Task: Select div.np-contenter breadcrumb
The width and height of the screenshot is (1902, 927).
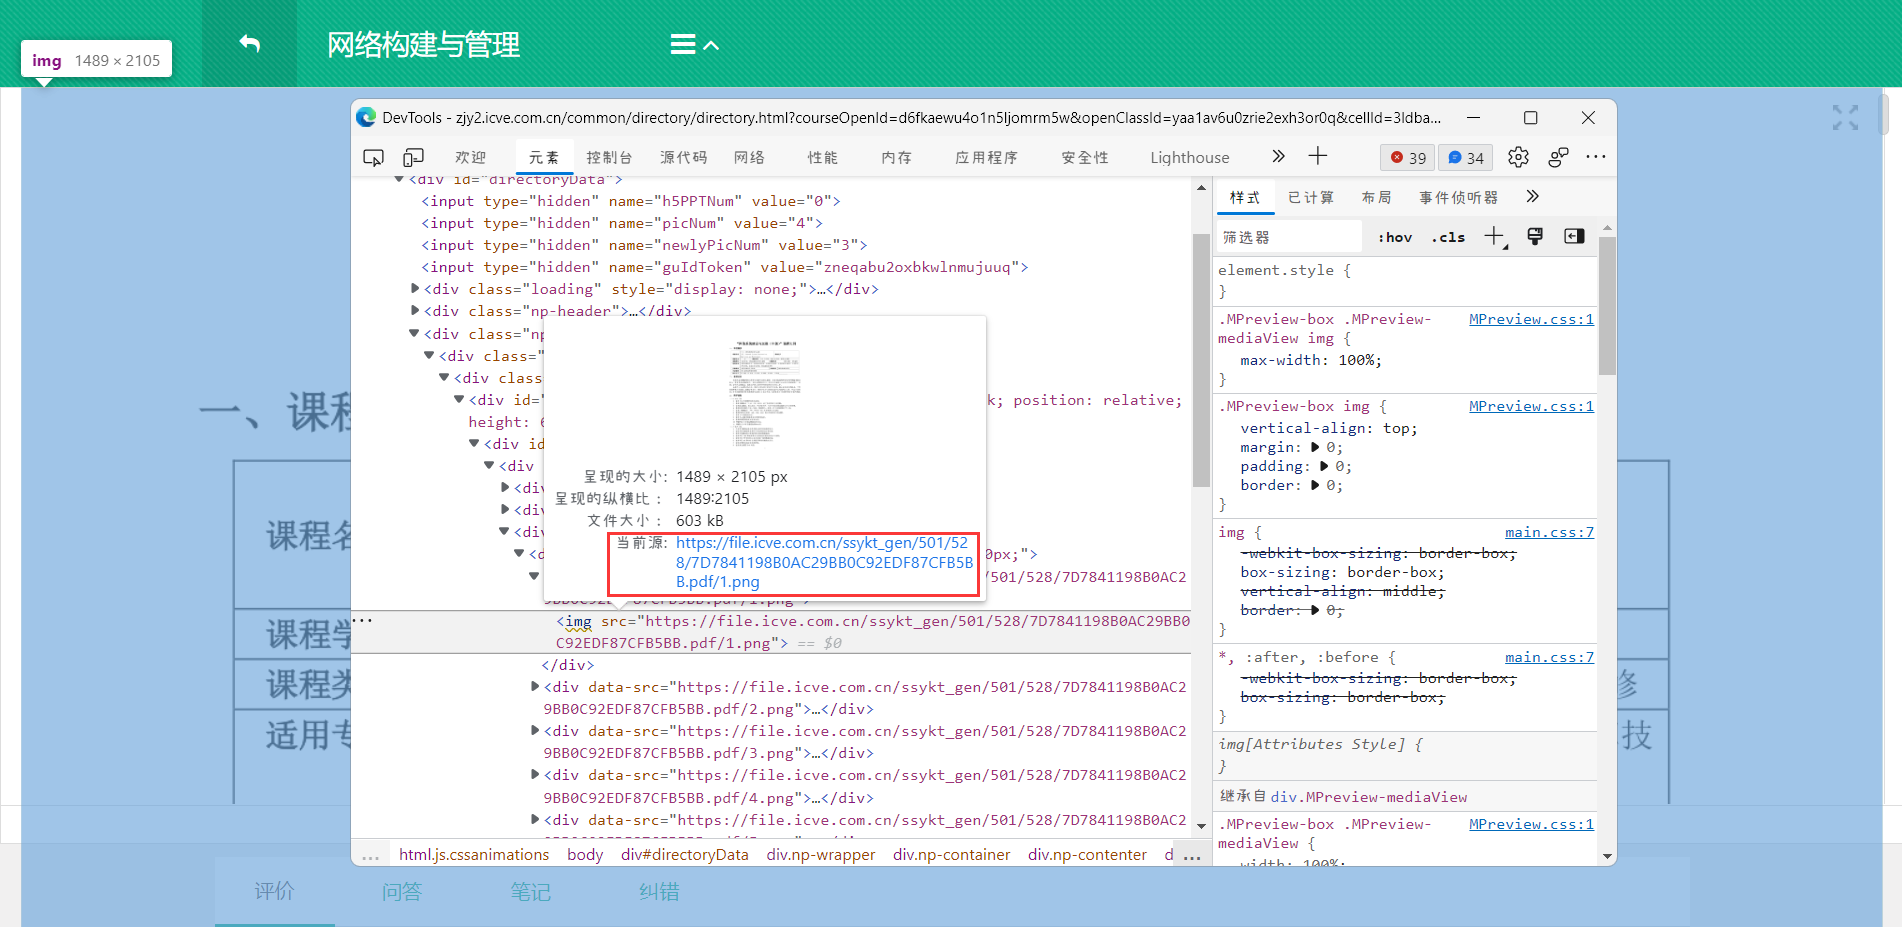Action: (1087, 854)
